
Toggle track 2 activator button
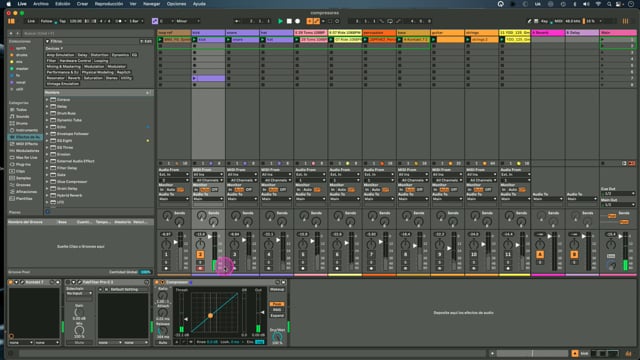[200, 254]
